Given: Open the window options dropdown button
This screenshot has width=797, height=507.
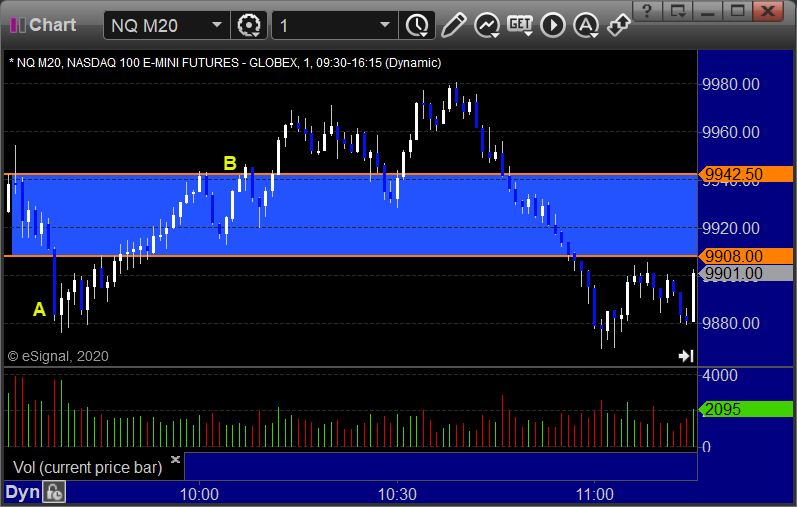Looking at the screenshot, I should click(x=678, y=11).
